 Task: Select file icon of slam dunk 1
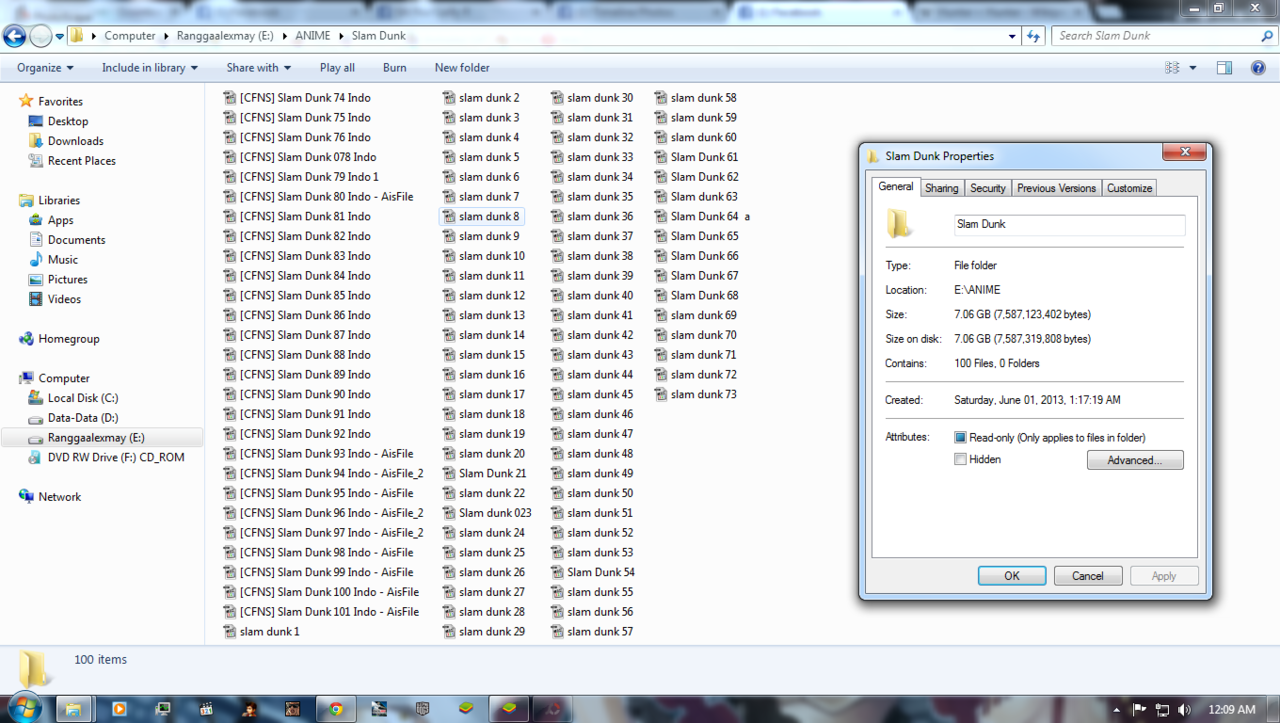coord(230,631)
